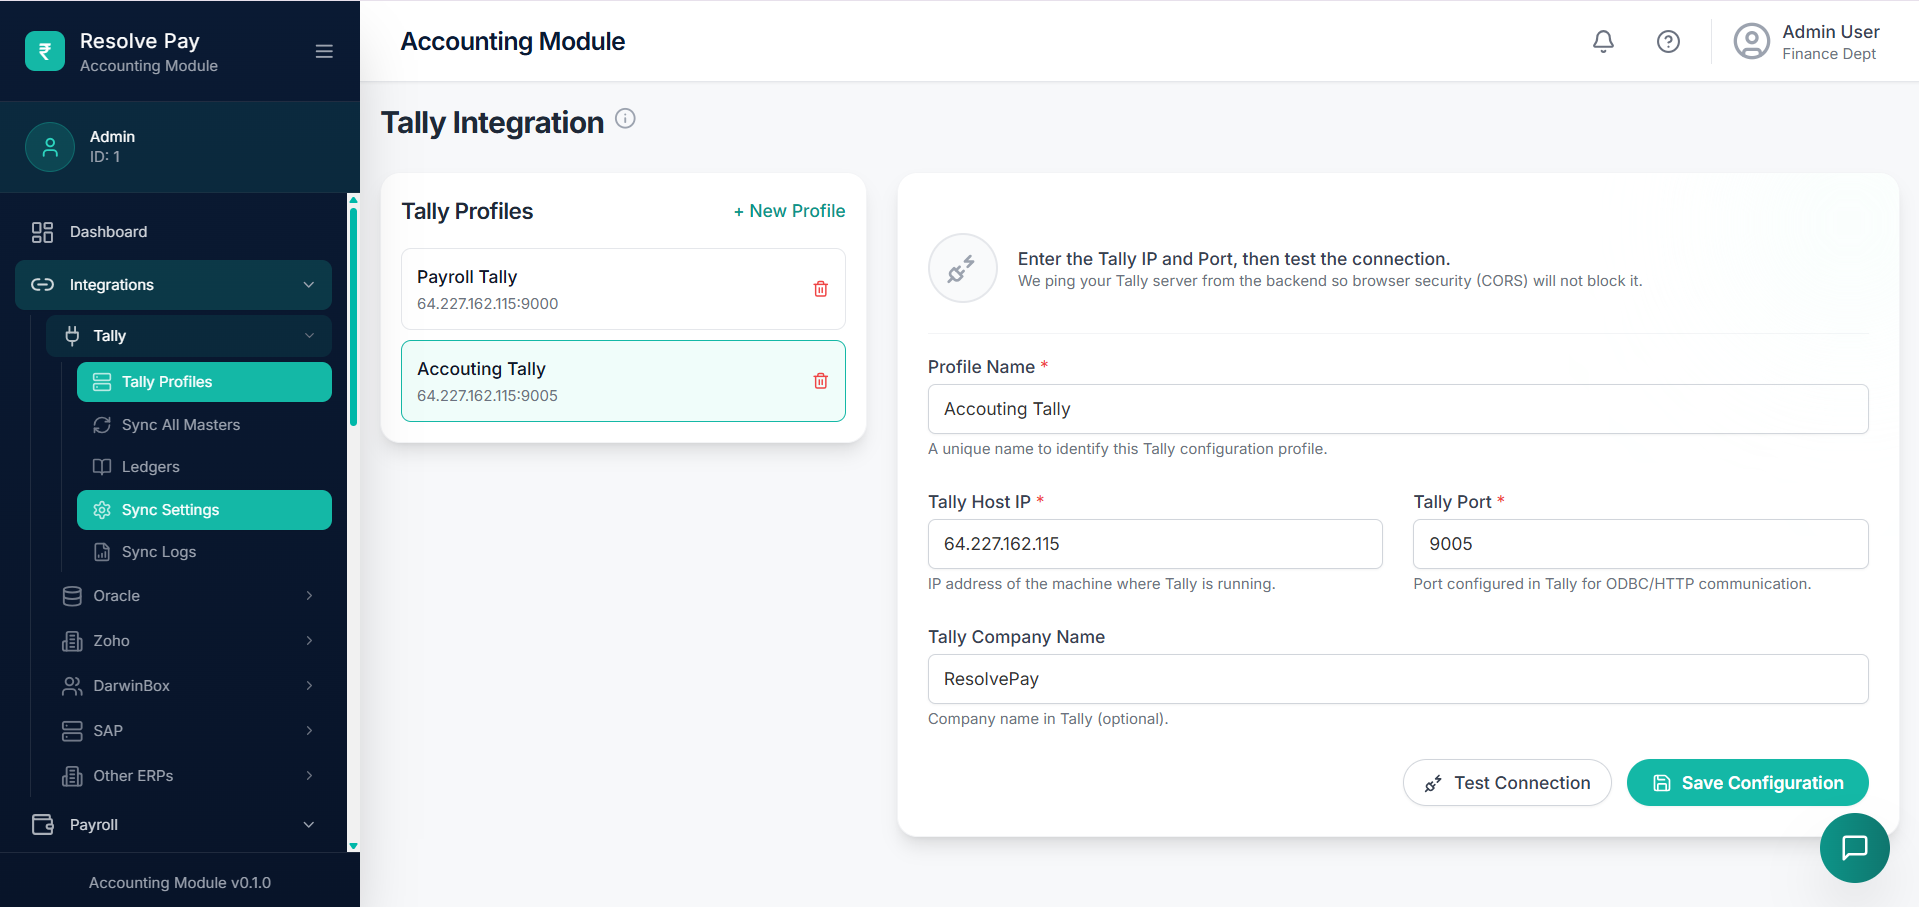Image resolution: width=1919 pixels, height=907 pixels.
Task: Open Tally Profiles menu item
Action: [x=204, y=382]
